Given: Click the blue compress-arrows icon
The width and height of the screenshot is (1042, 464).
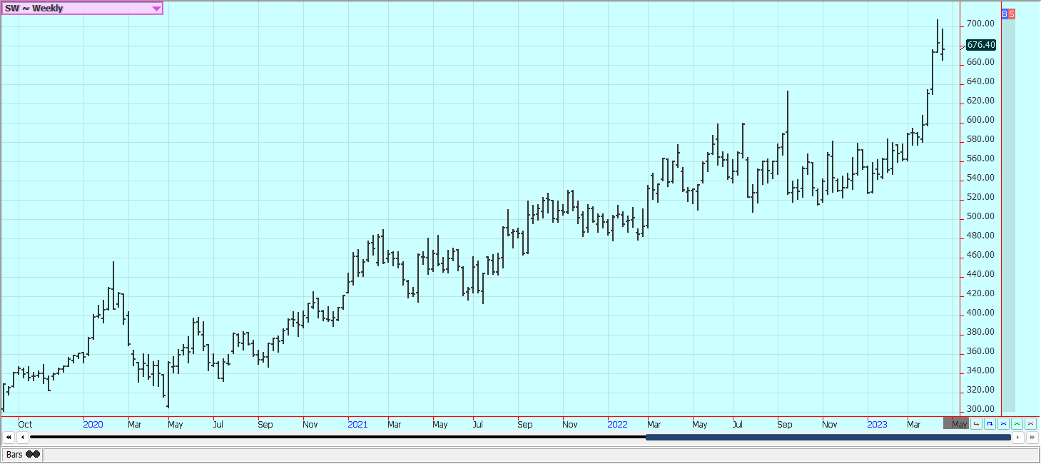Looking at the screenshot, I should (x=1003, y=424).
